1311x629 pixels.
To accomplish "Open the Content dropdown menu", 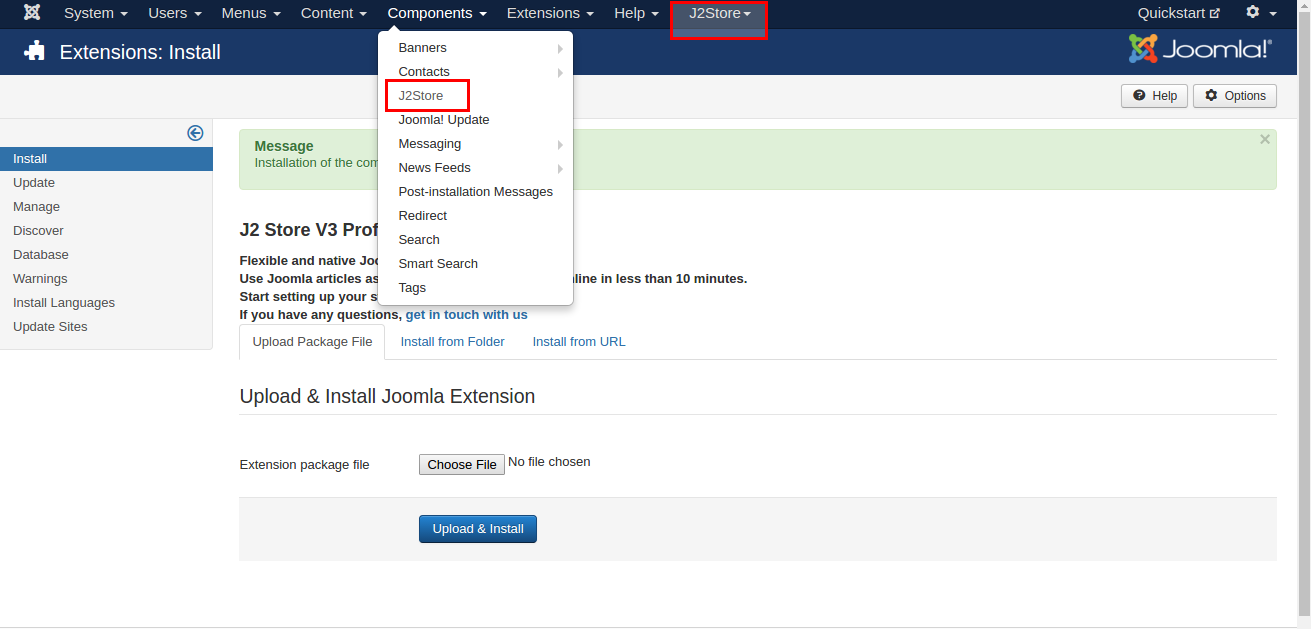I will (334, 13).
